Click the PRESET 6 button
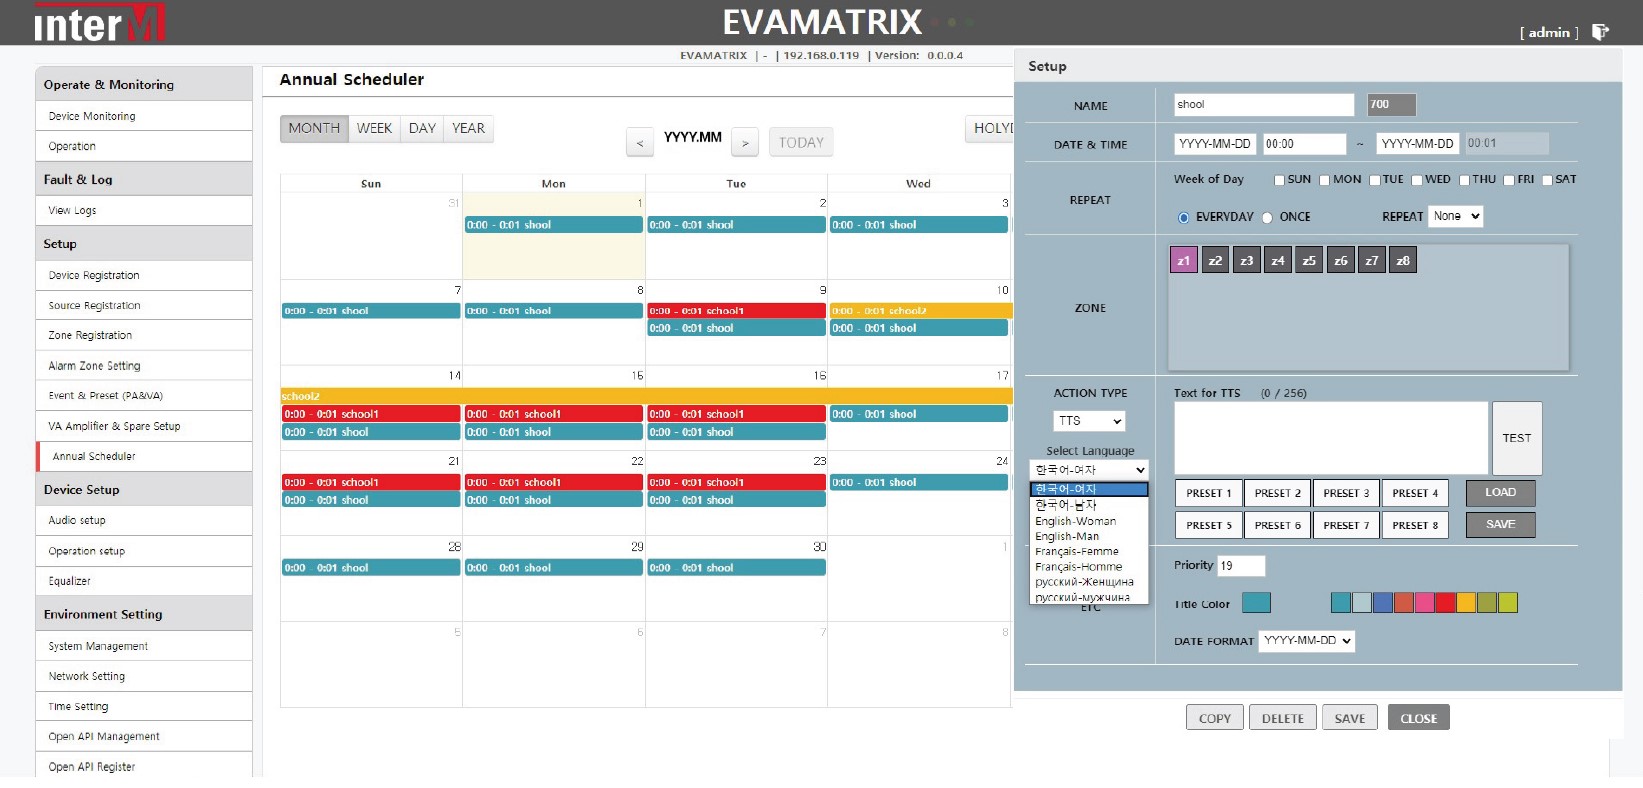The image size is (1643, 788). click(1278, 525)
